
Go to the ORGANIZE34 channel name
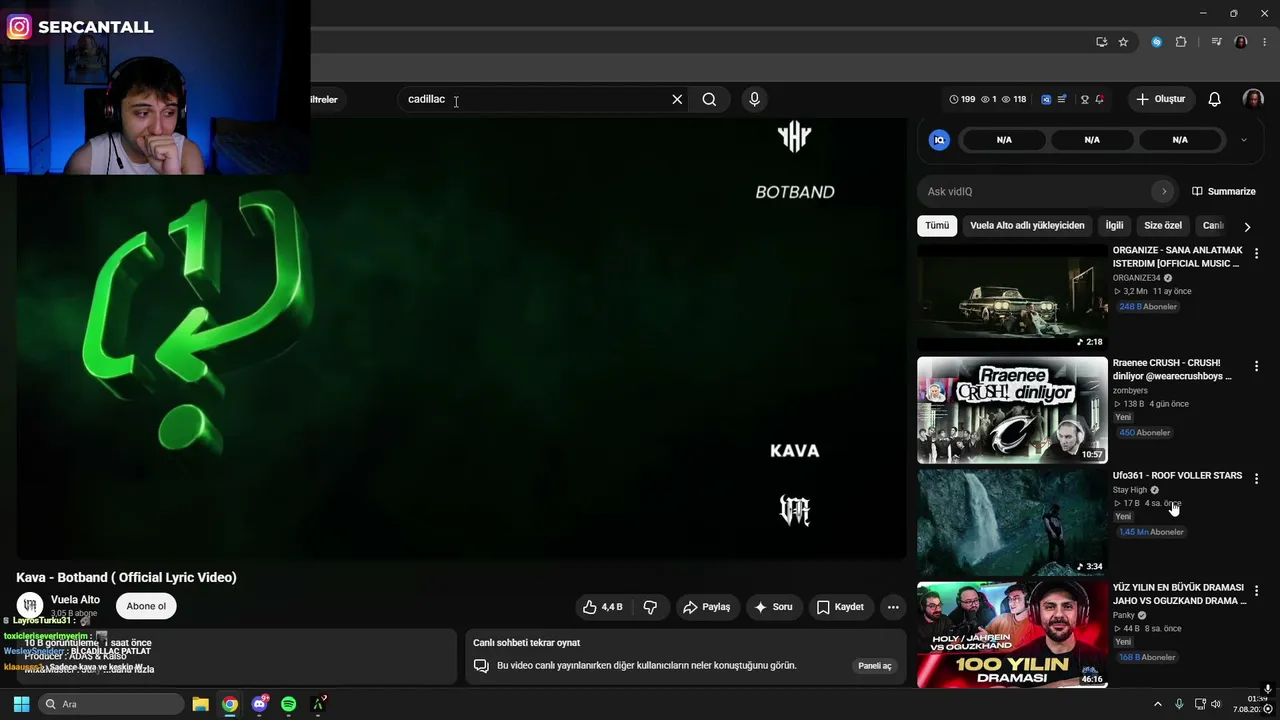coord(1136,278)
